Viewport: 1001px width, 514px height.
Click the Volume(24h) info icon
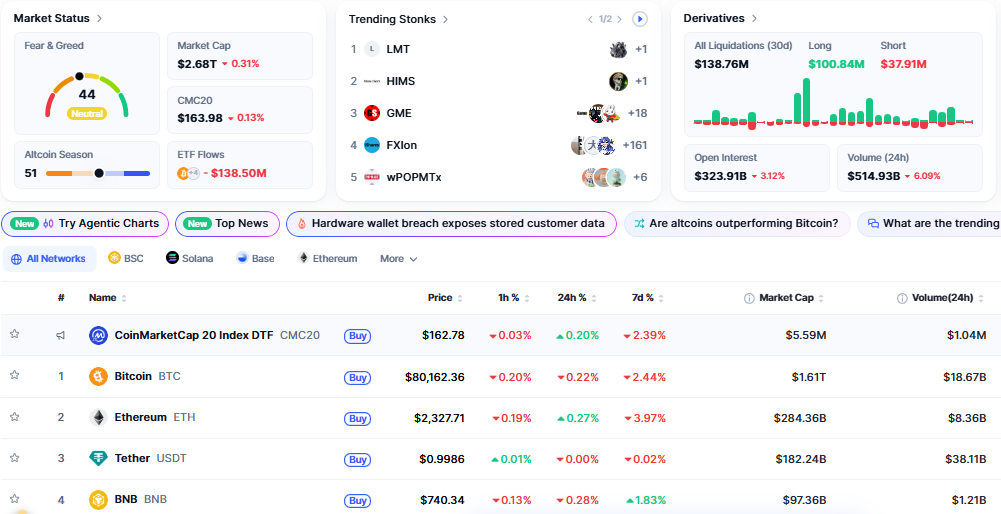(x=902, y=298)
